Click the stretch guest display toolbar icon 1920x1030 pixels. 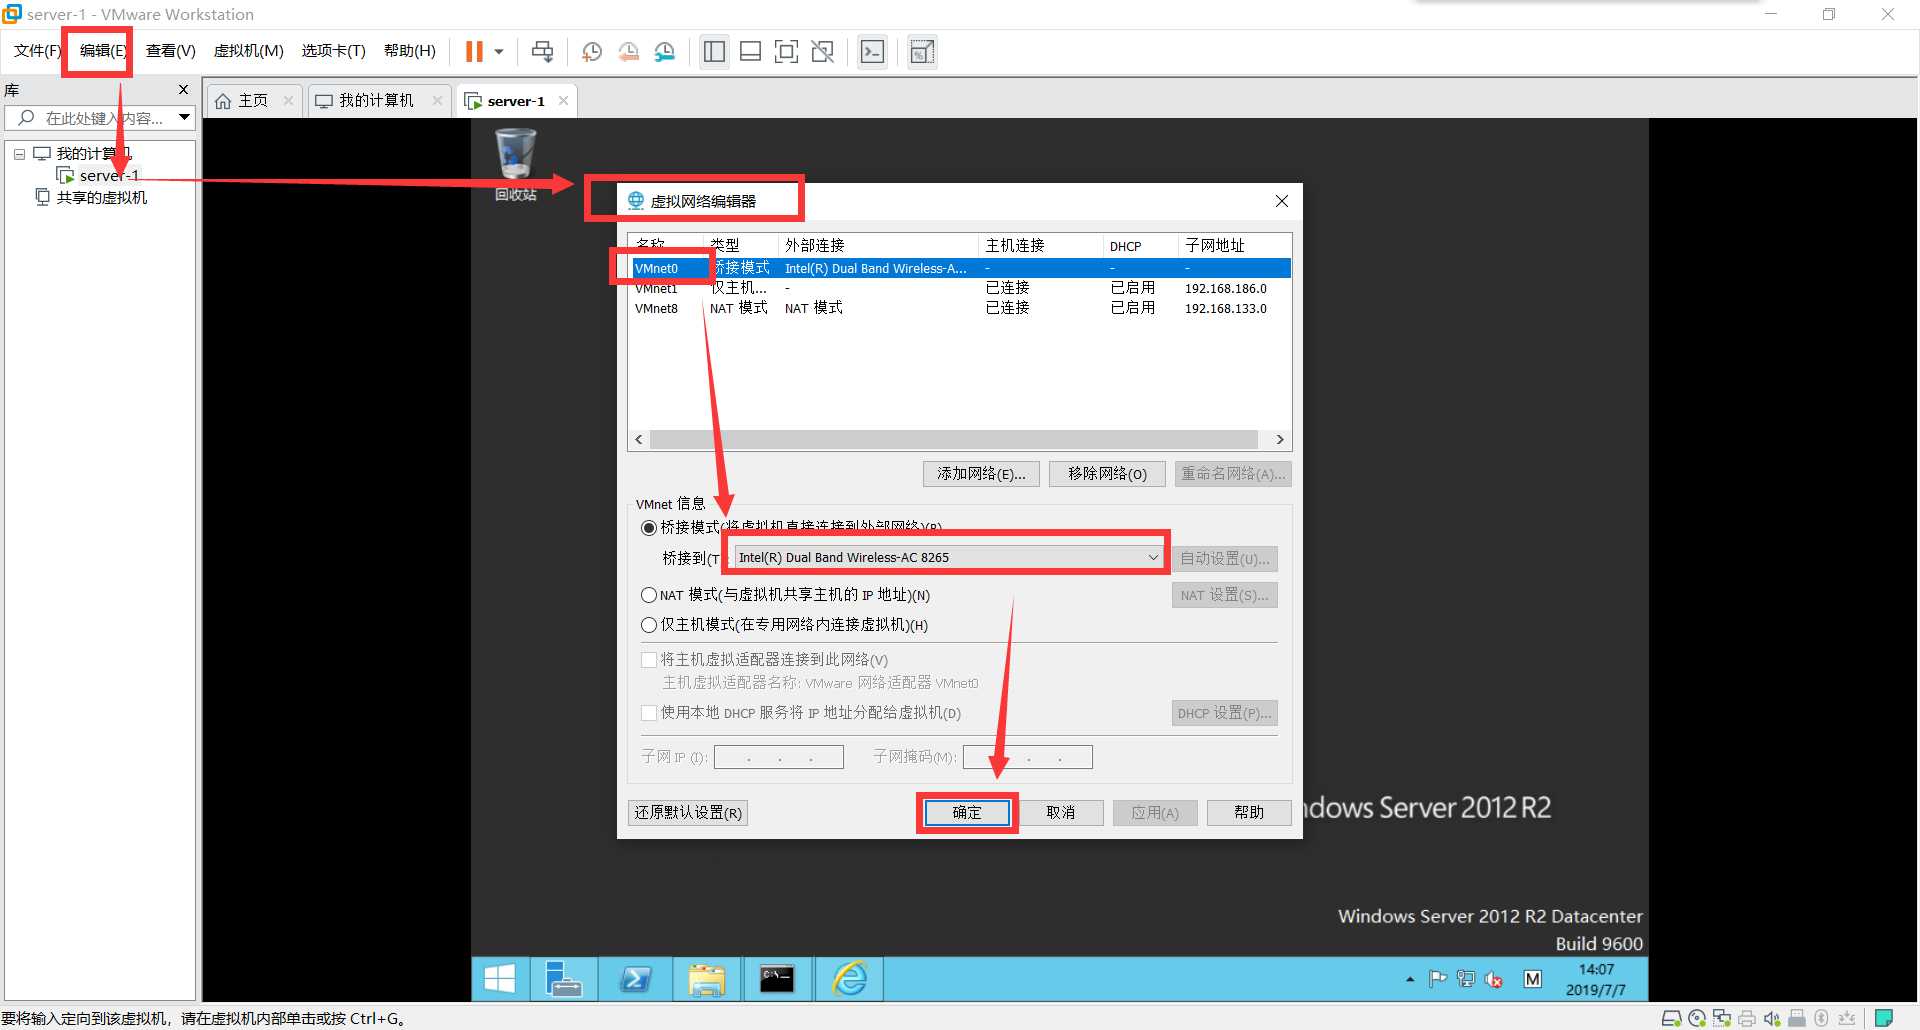pyautogui.click(x=922, y=51)
